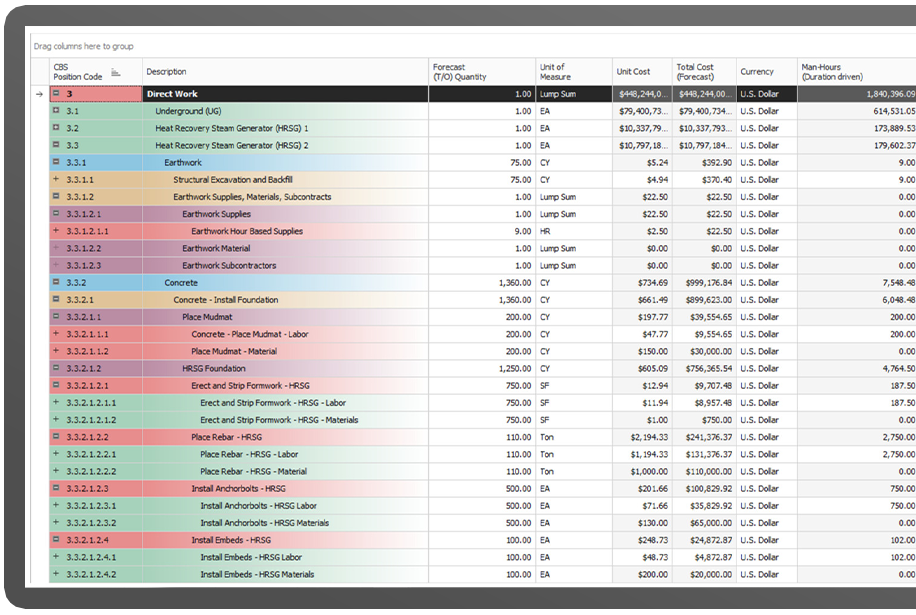The width and height of the screenshot is (916, 615).
Task: Select the Underground (UG) description cell
Action: tap(285, 111)
